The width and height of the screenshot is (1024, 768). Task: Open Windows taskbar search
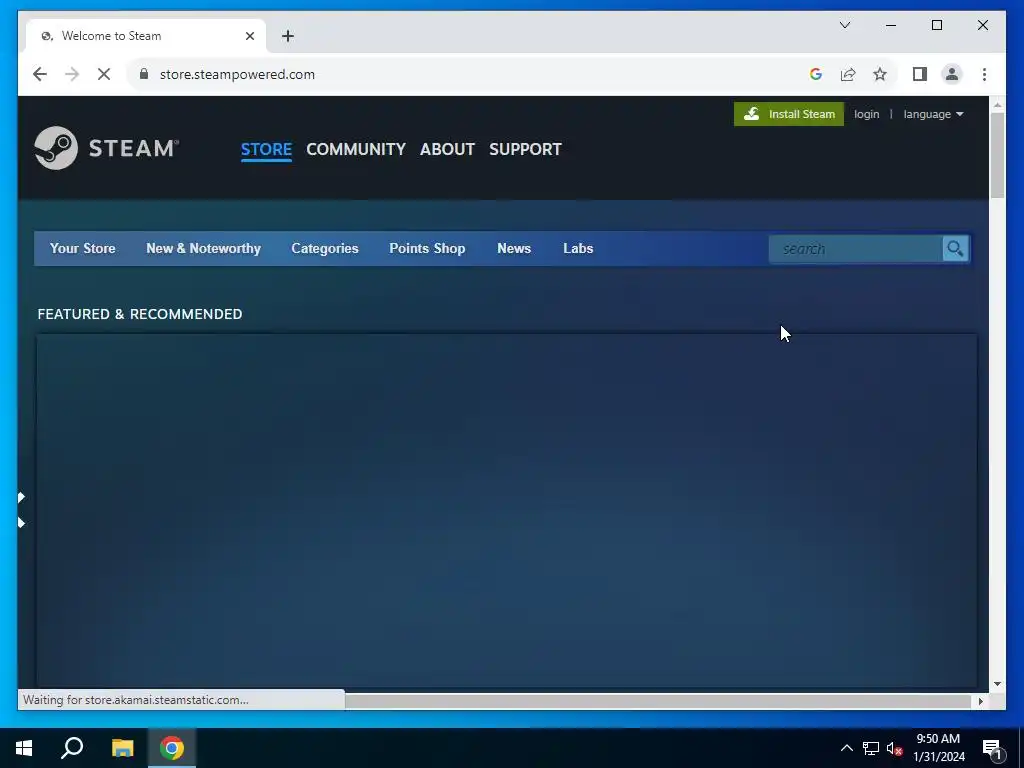(72, 748)
